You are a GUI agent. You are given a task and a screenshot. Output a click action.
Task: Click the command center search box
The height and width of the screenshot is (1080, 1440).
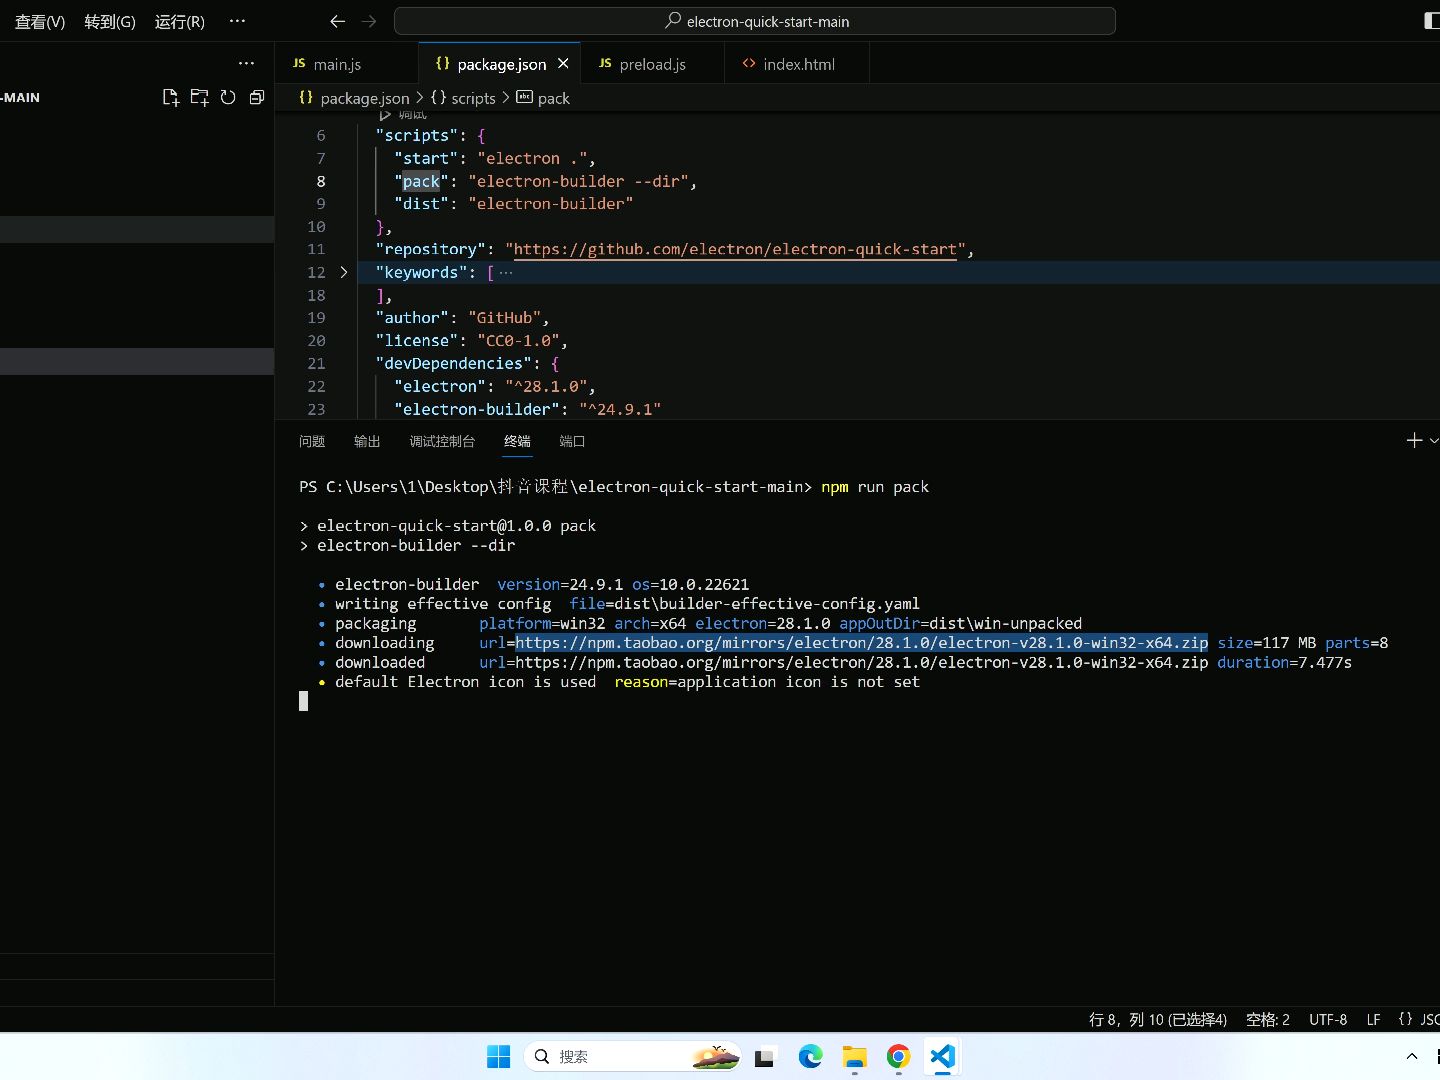click(755, 21)
